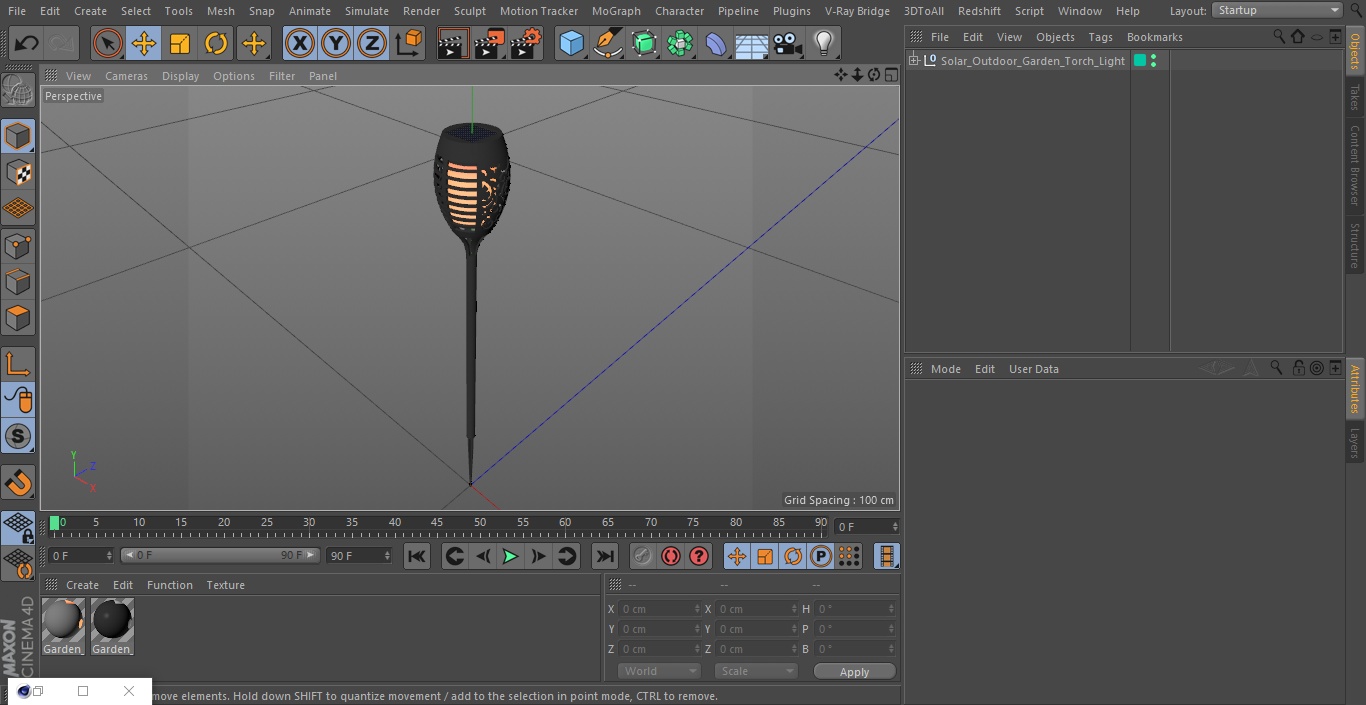This screenshot has width=1366, height=705.
Task: Switch to Points mode
Action: (18, 245)
